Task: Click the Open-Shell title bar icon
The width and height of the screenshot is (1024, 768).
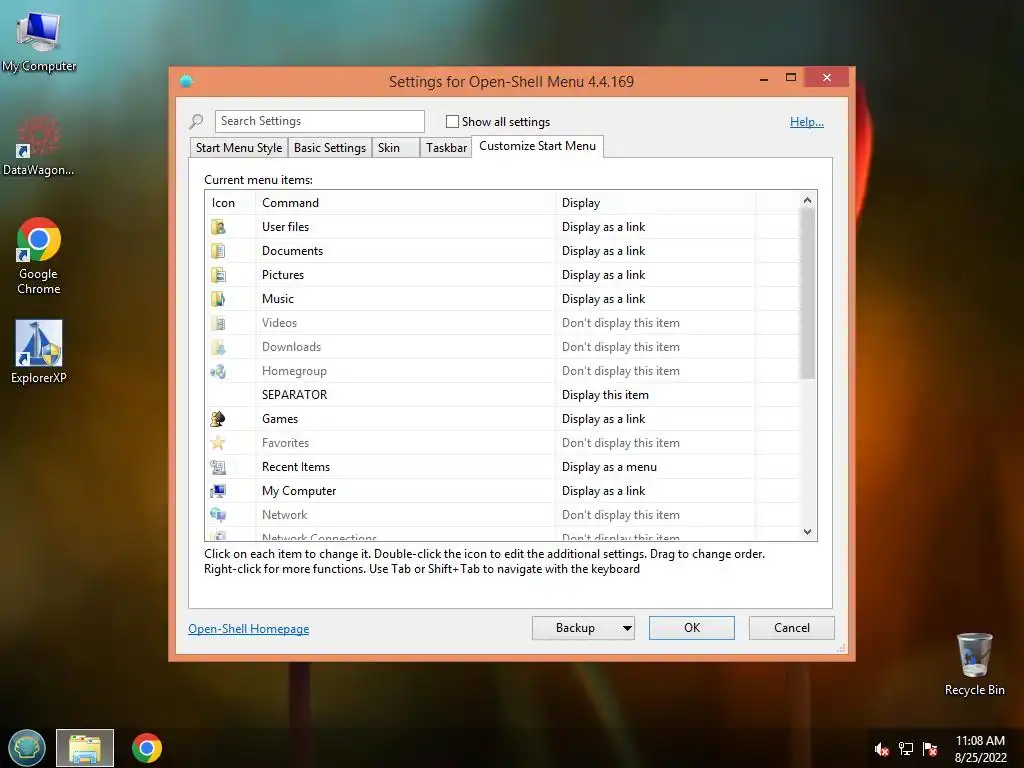Action: 186,82
